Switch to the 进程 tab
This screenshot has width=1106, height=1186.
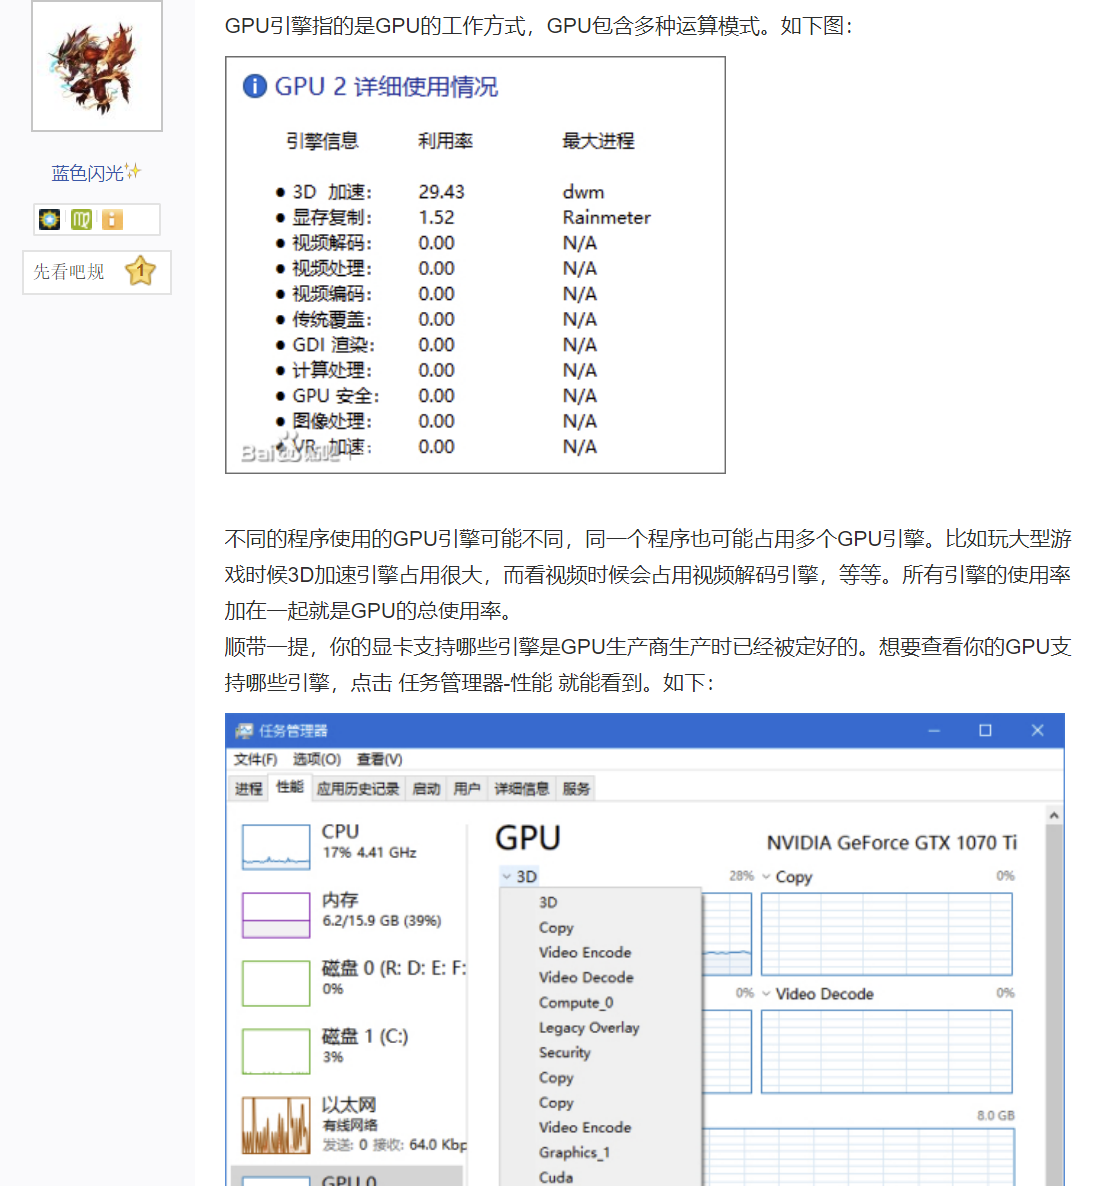tap(248, 789)
